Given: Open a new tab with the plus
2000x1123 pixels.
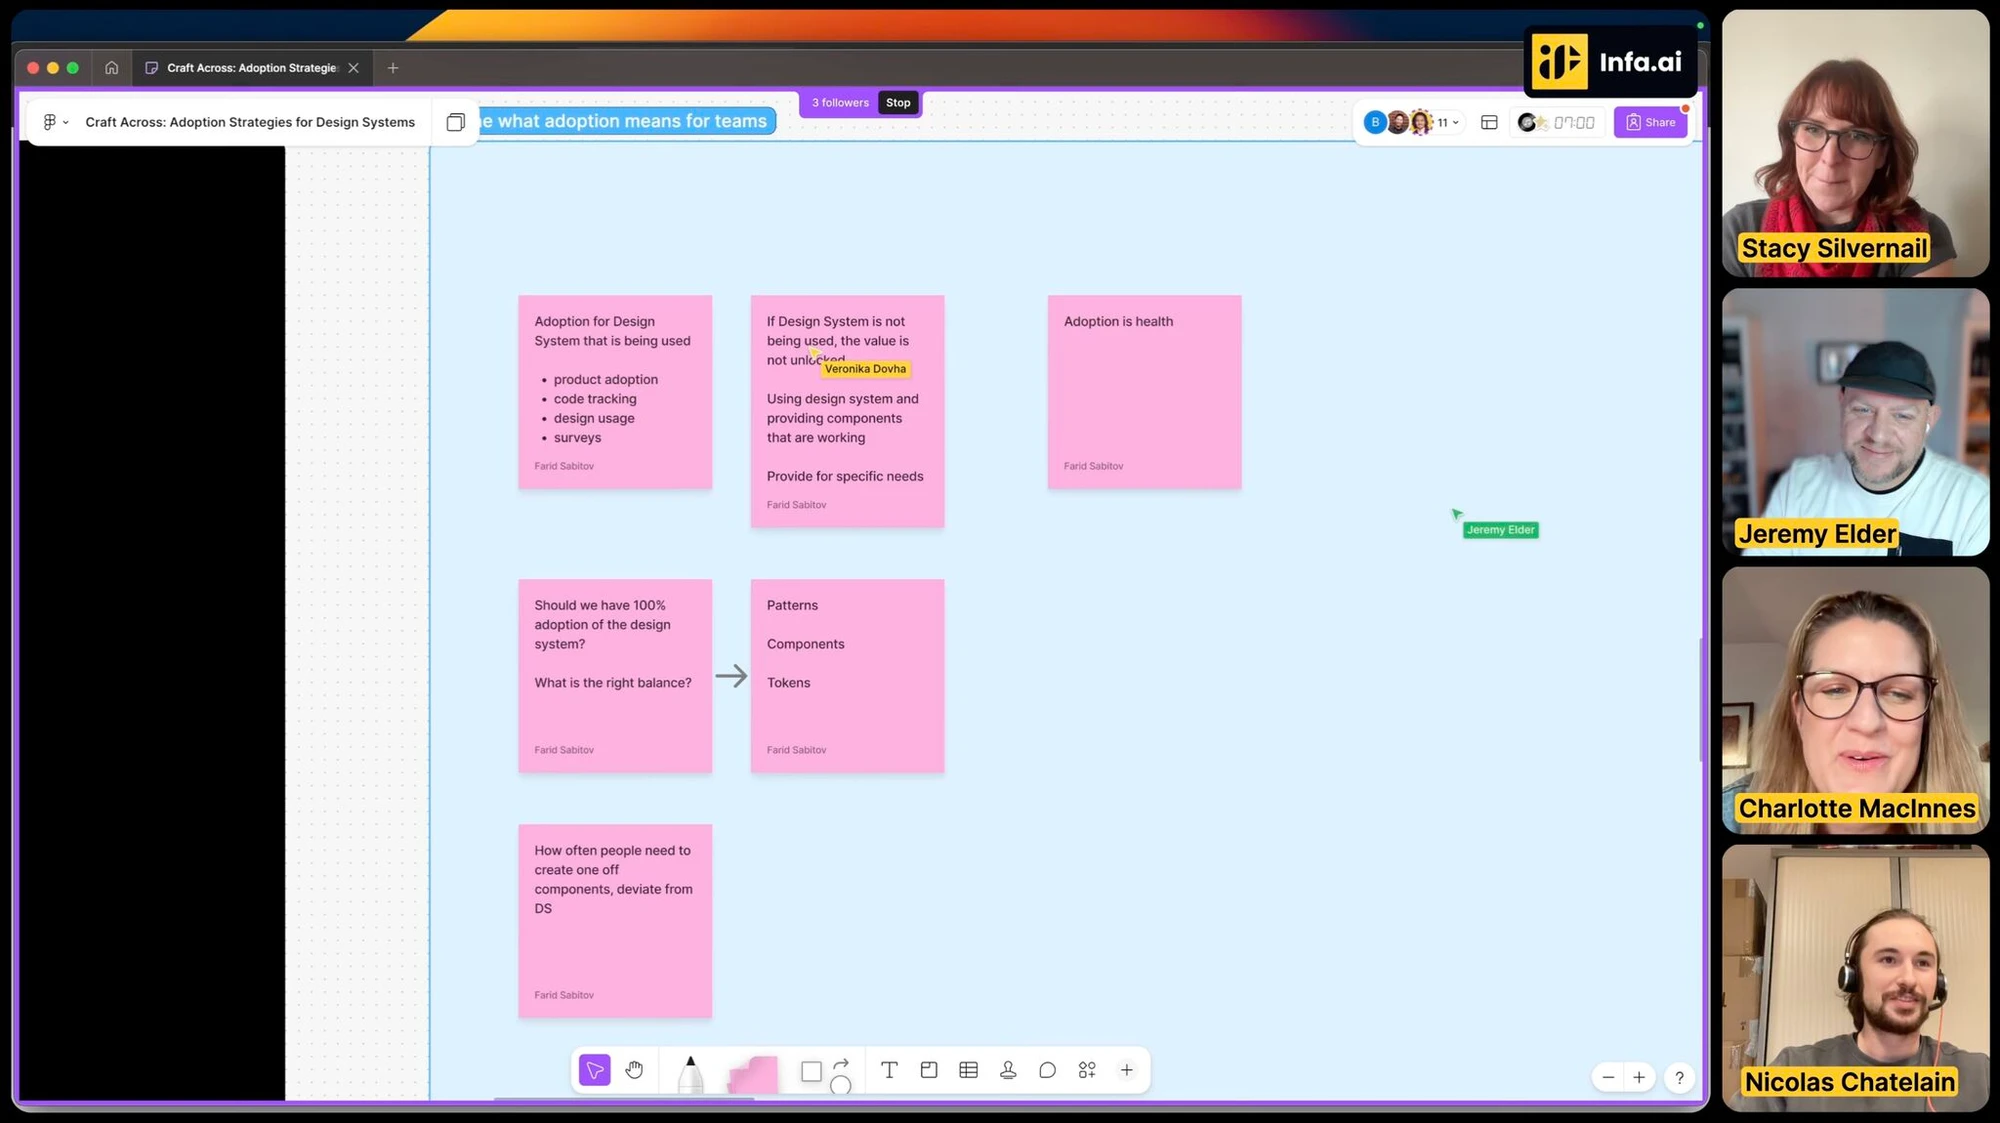Looking at the screenshot, I should [x=393, y=68].
